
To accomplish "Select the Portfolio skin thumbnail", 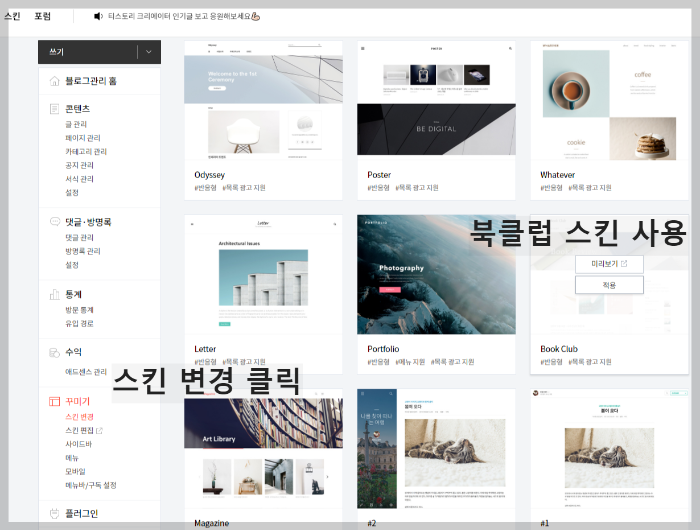I will 436,275.
